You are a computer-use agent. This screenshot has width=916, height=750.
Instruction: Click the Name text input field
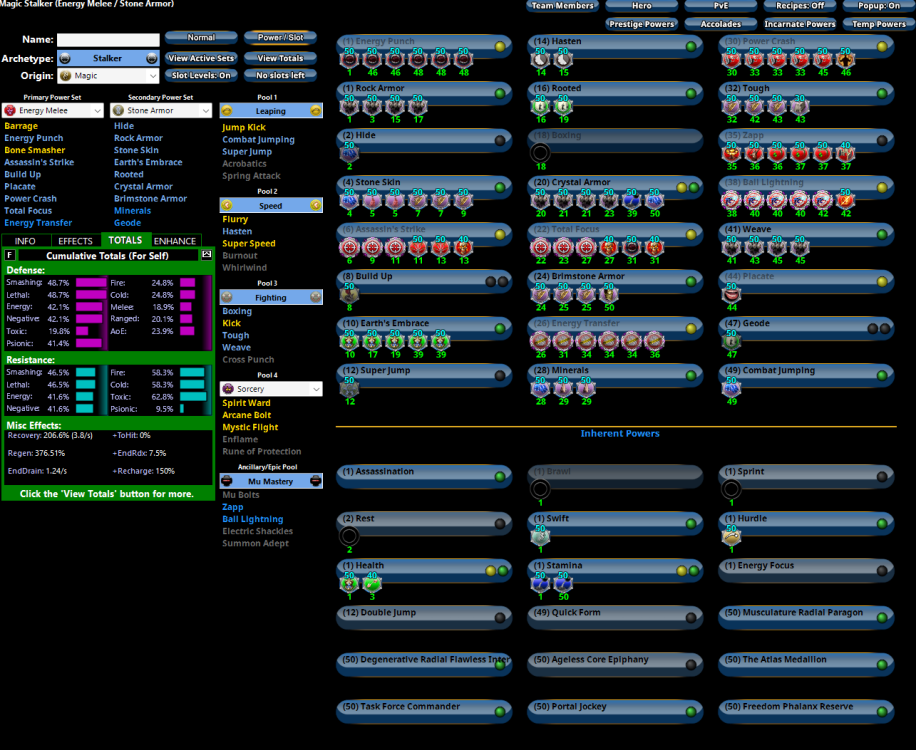click(108, 40)
